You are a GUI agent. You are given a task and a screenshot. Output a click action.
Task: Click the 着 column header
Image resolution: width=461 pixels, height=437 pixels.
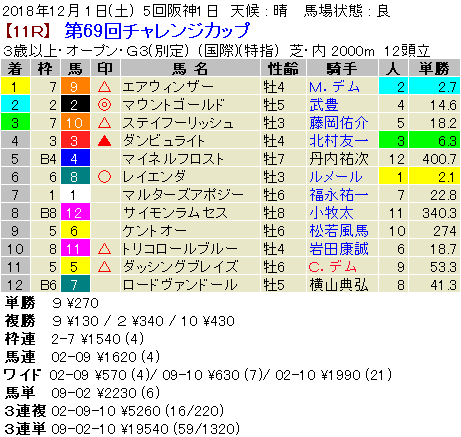[x=15, y=69]
